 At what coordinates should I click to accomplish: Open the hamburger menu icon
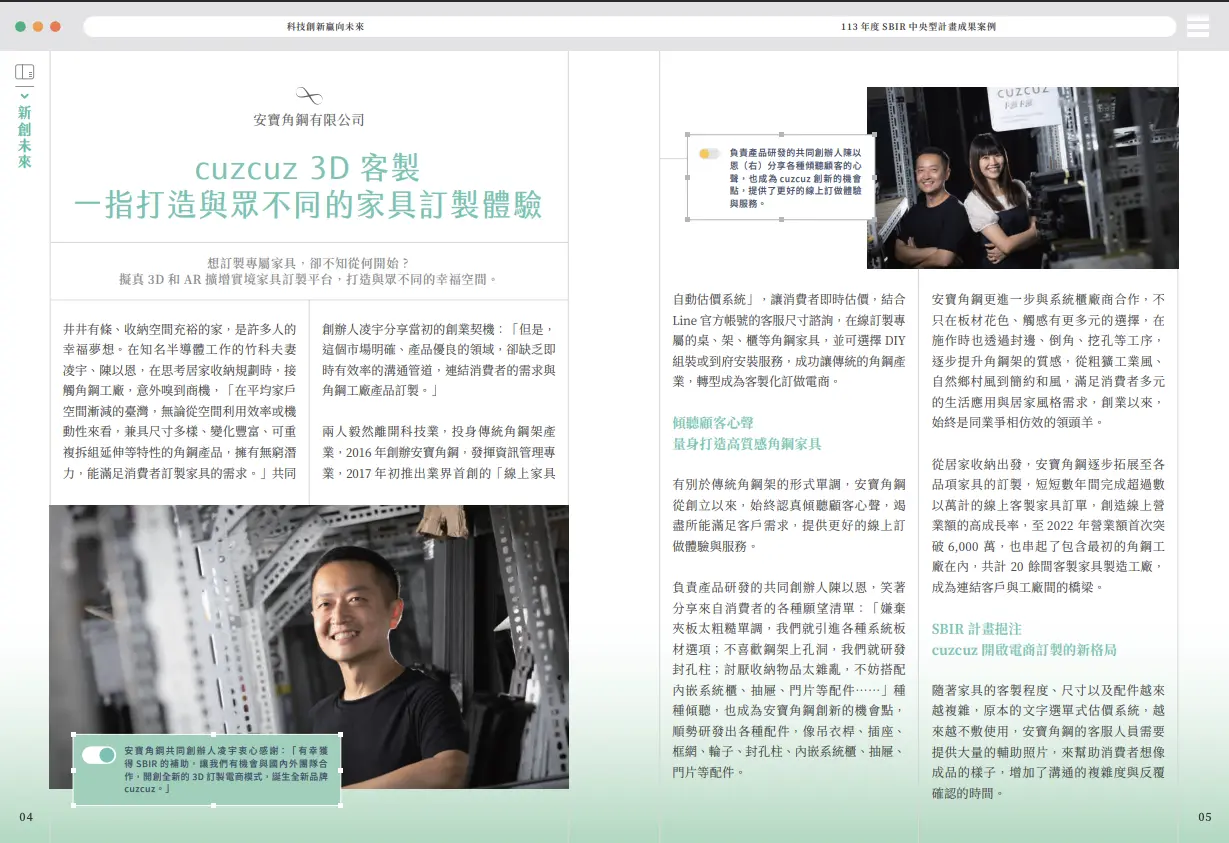click(x=1197, y=27)
